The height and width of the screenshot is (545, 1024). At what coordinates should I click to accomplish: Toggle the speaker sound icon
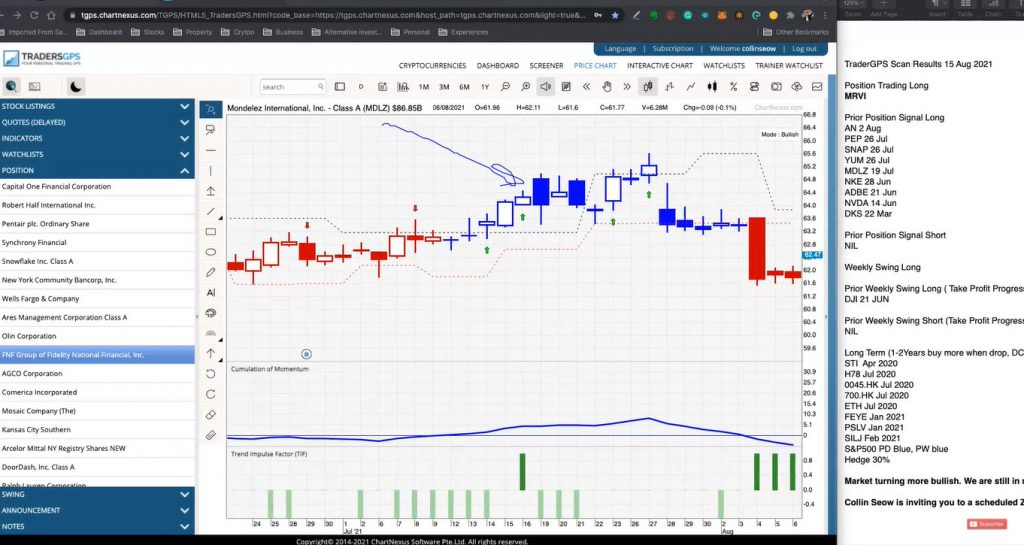click(545, 86)
